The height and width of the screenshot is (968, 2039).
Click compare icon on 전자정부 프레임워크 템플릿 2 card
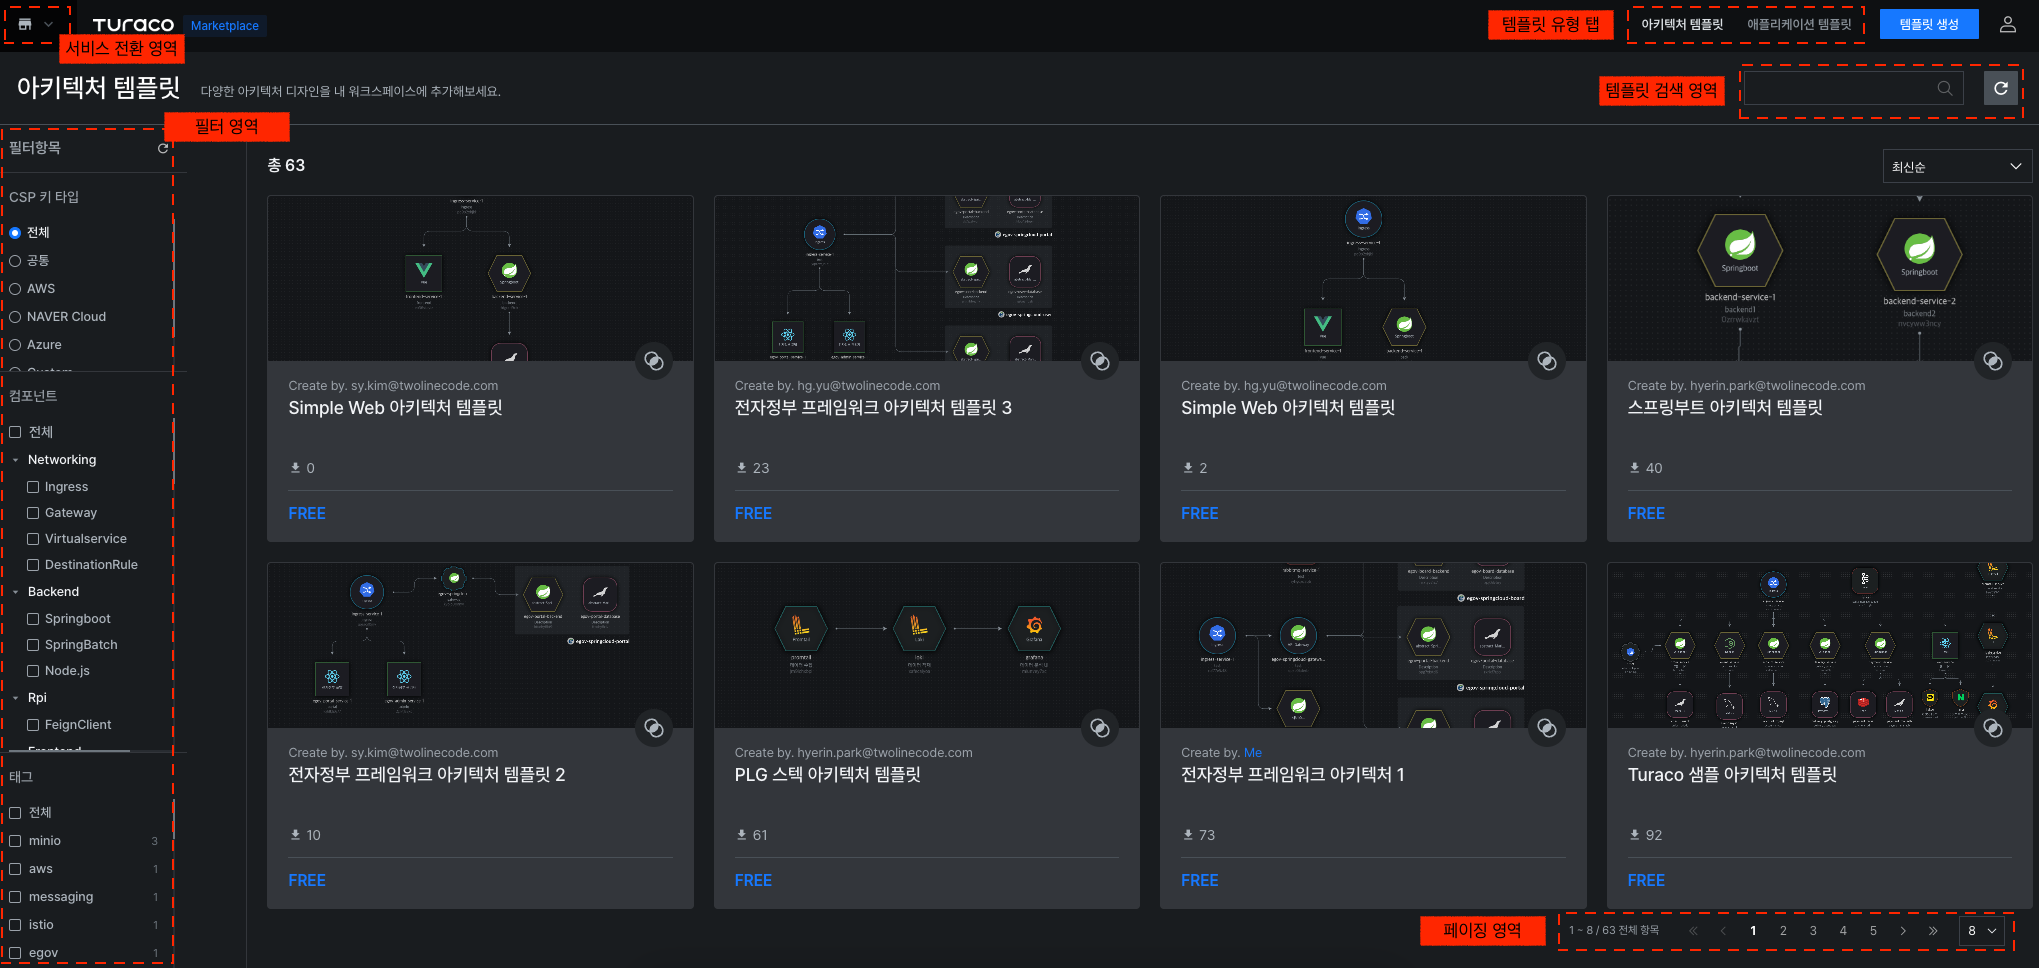(654, 728)
